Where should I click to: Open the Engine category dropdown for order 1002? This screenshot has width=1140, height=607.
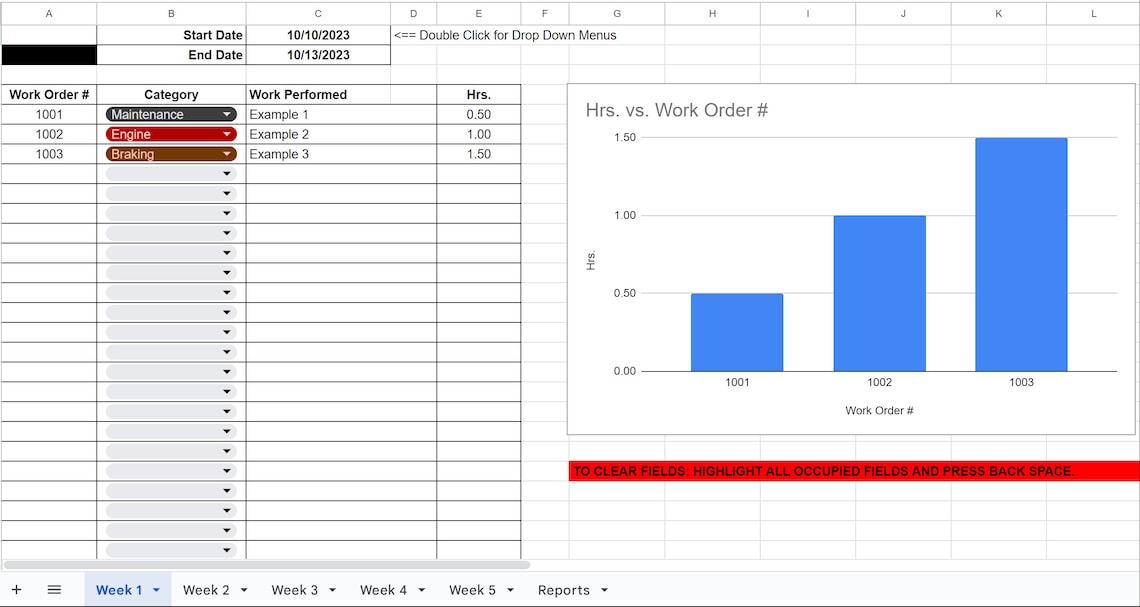point(228,134)
